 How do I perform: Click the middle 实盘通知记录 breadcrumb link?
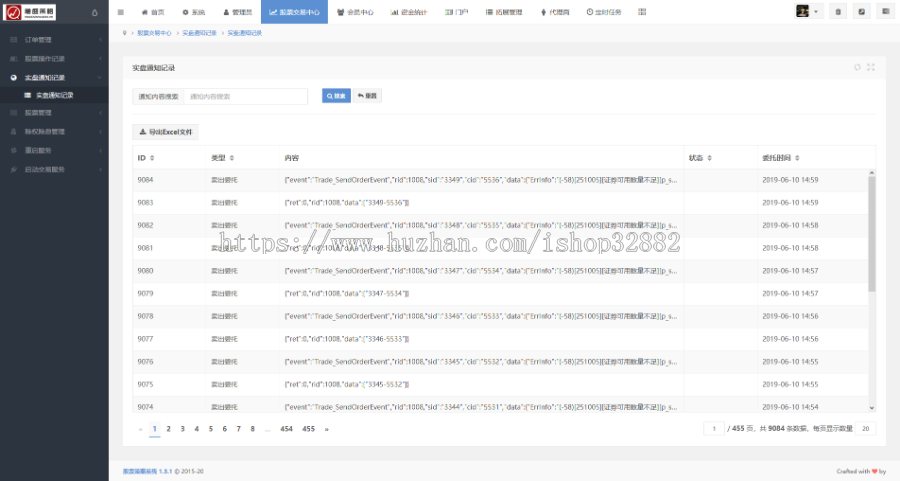point(199,33)
